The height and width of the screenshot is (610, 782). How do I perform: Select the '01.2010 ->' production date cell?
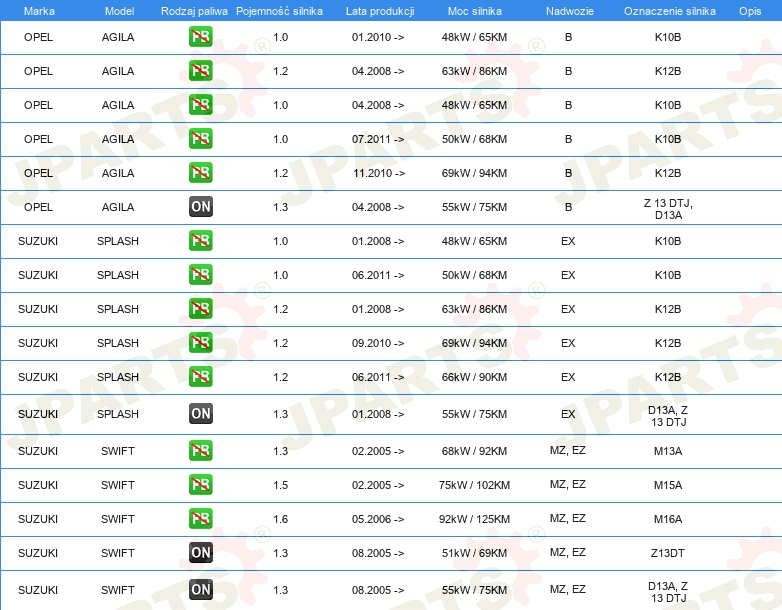378,37
